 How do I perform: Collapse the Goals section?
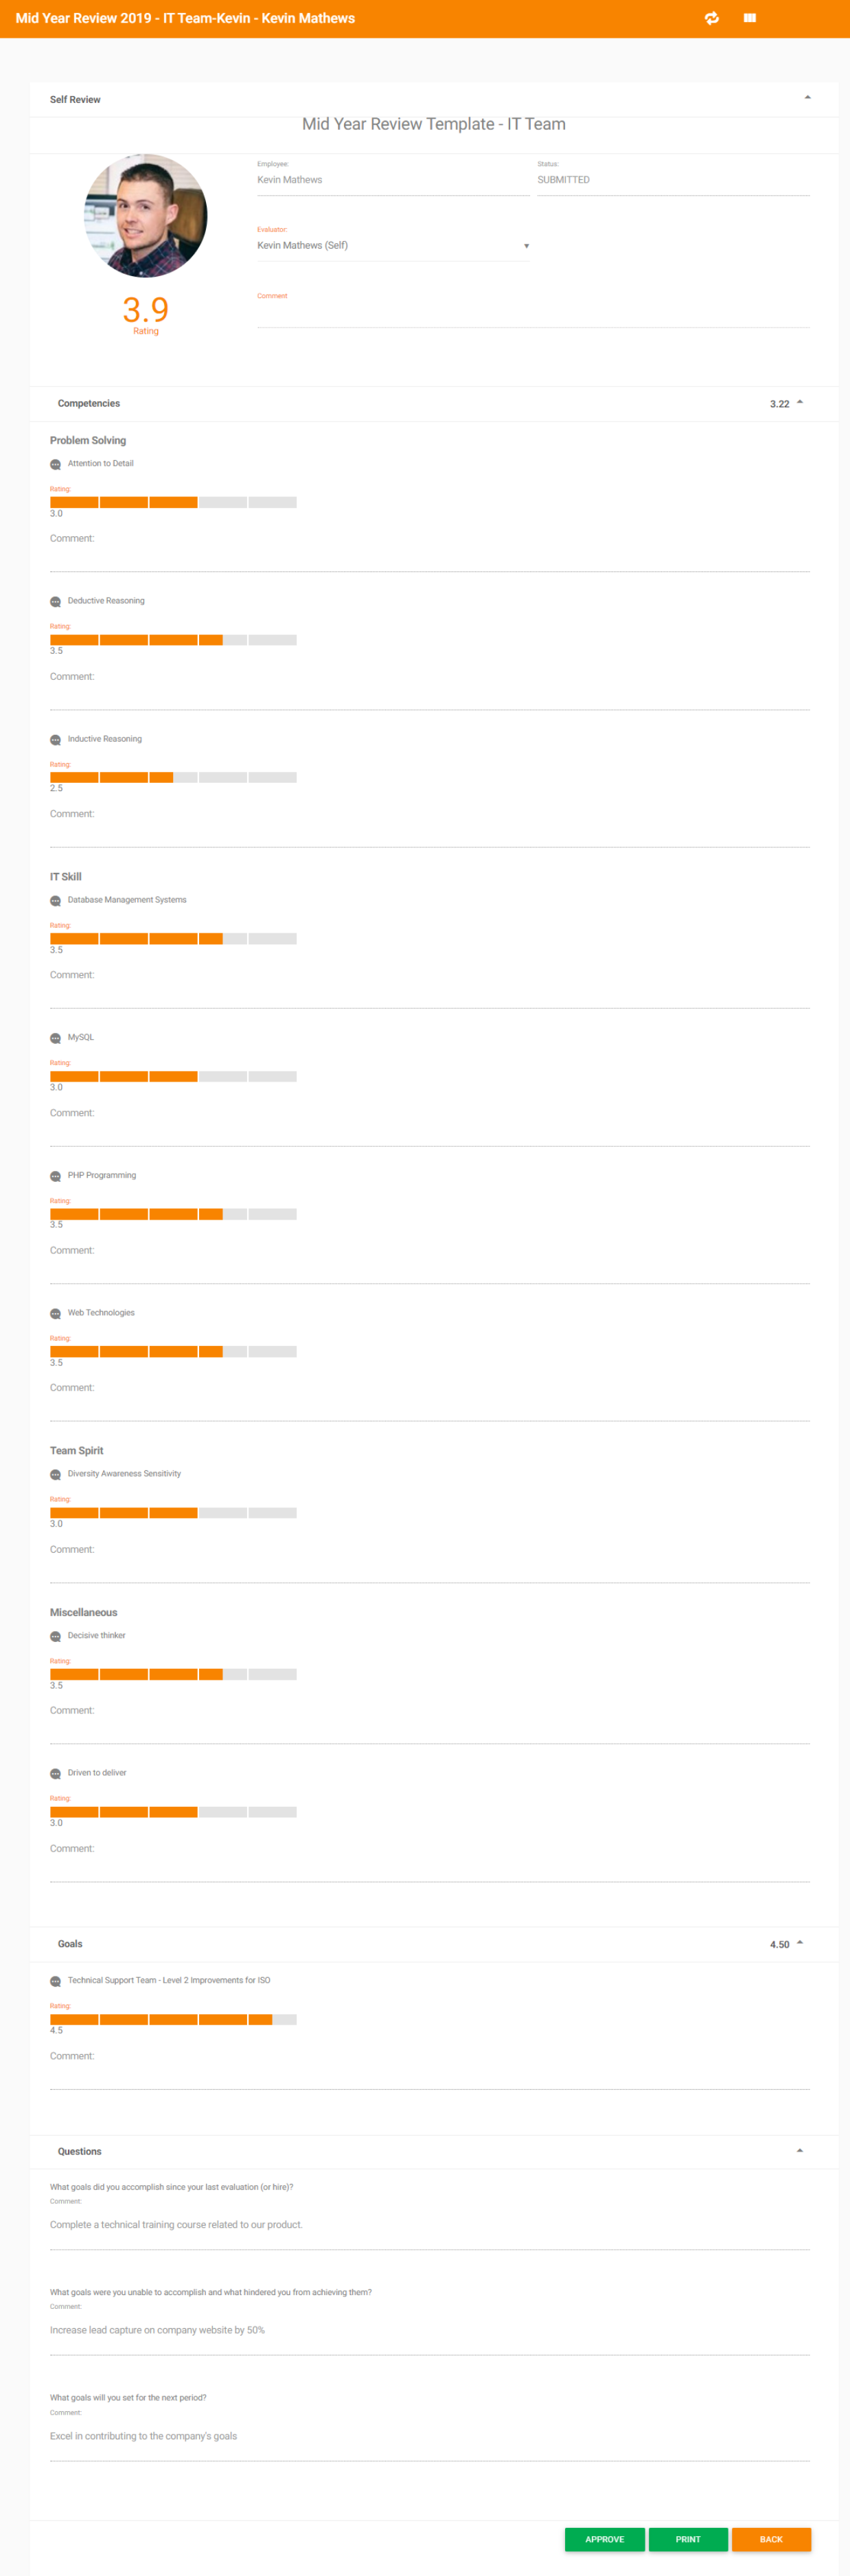click(x=800, y=1943)
